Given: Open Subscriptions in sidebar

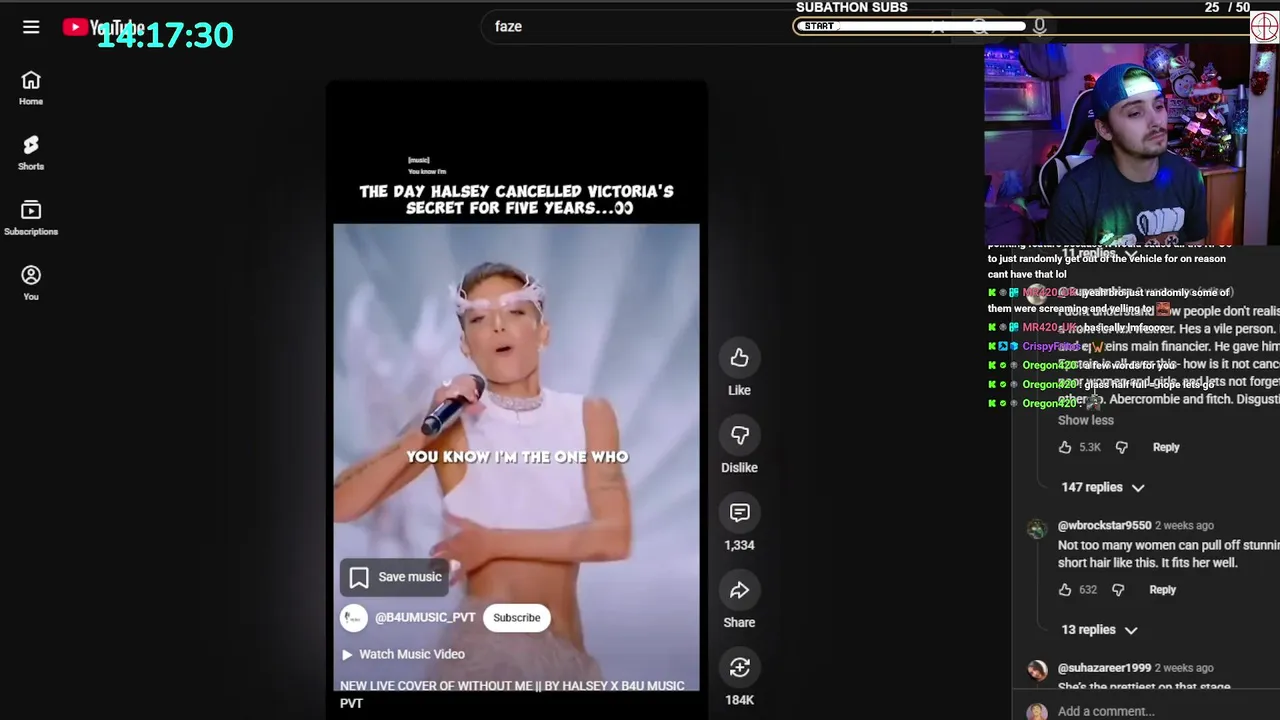Looking at the screenshot, I should click(31, 218).
